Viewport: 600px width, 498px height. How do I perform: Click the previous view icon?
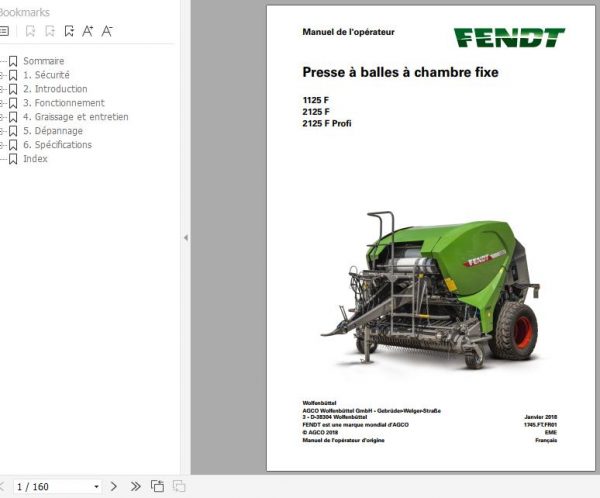tap(157, 487)
